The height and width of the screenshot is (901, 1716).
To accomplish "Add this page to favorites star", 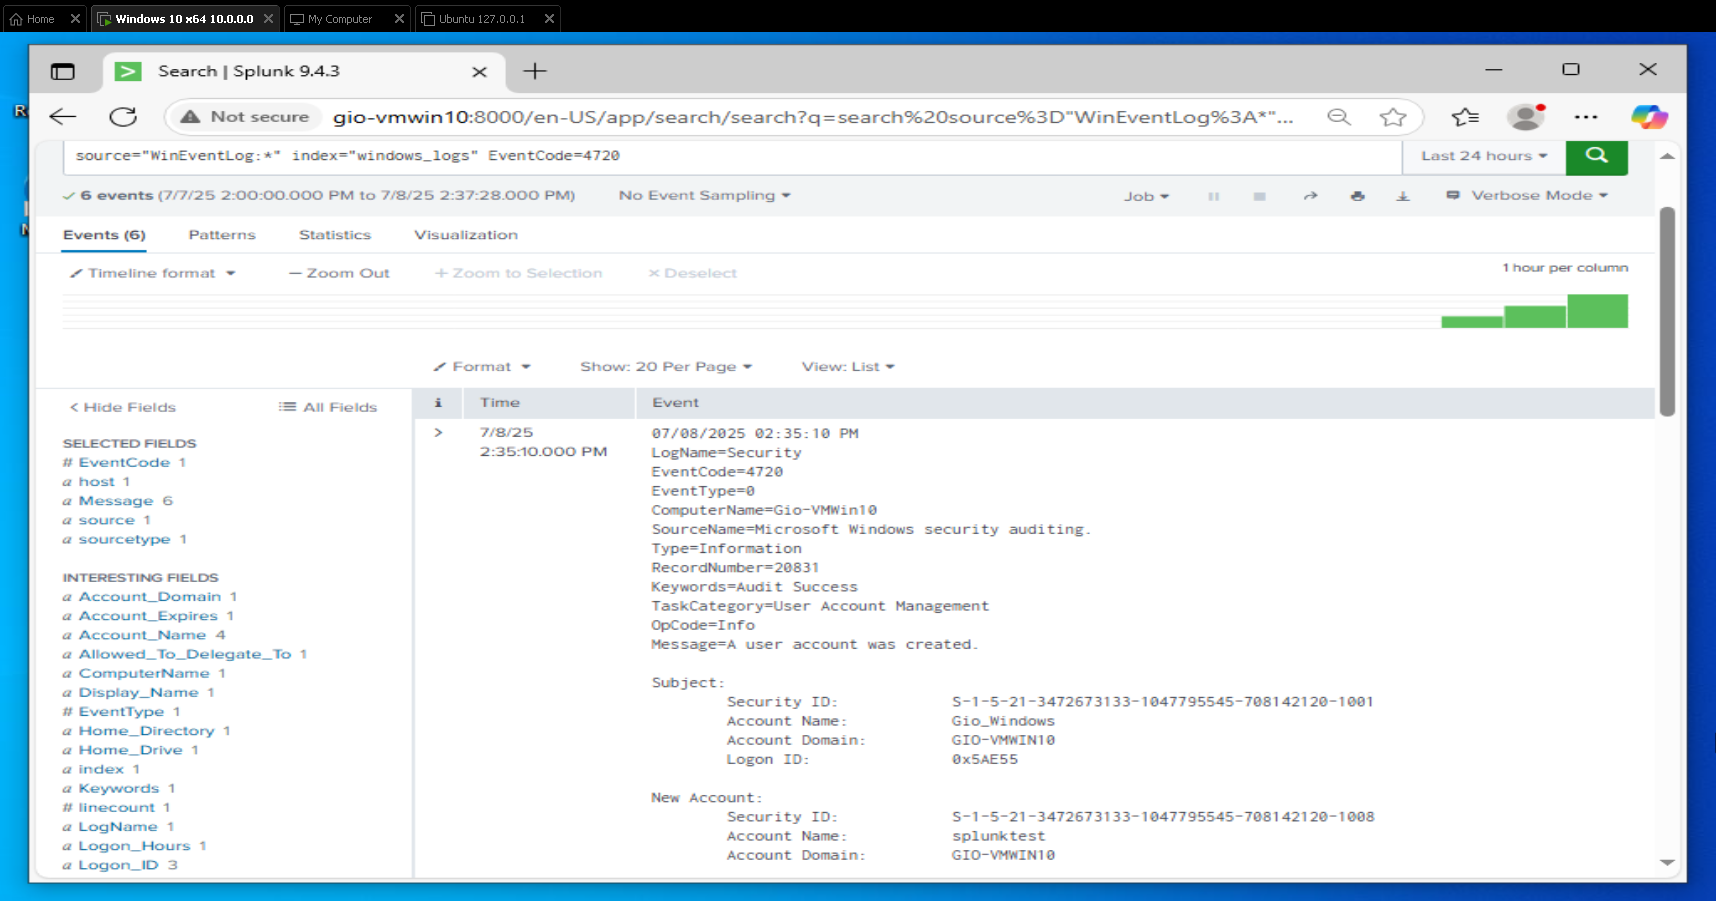I will tap(1392, 117).
